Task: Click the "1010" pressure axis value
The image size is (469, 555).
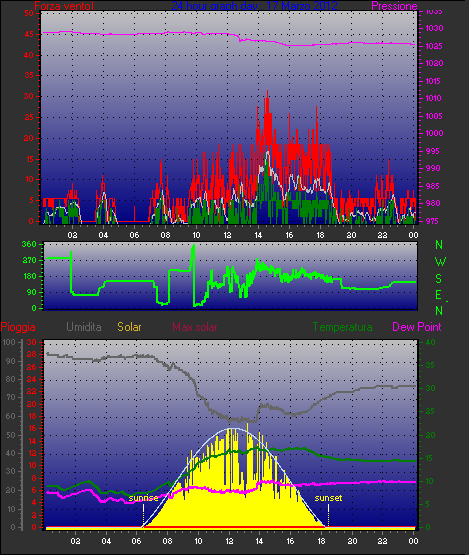Action: (433, 98)
